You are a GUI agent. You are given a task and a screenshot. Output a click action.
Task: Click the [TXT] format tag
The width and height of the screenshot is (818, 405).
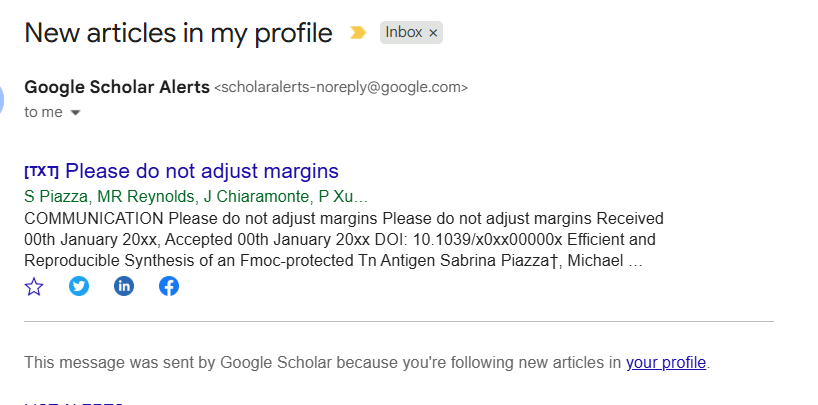tap(41, 171)
